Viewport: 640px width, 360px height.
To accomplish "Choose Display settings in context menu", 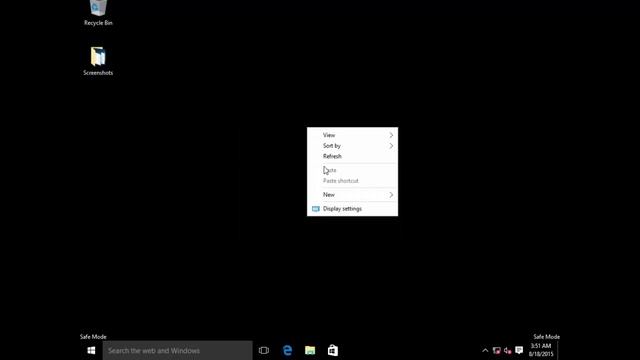I will pyautogui.click(x=352, y=209).
